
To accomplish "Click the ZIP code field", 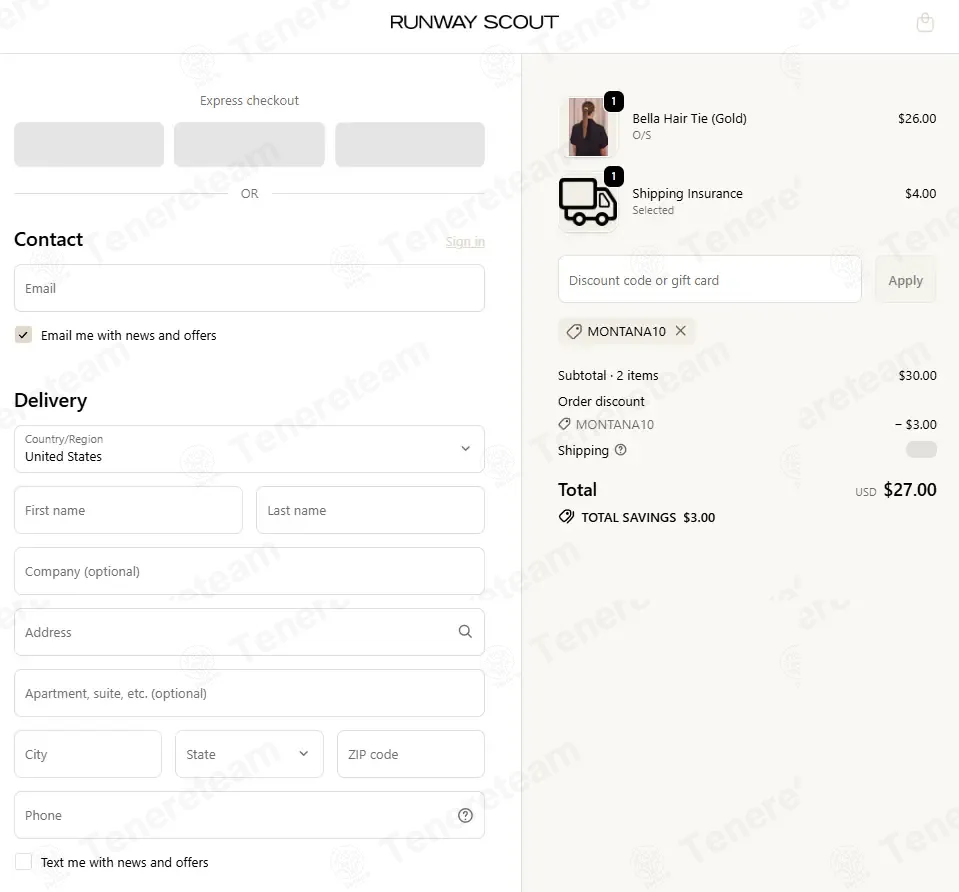I will pos(410,754).
